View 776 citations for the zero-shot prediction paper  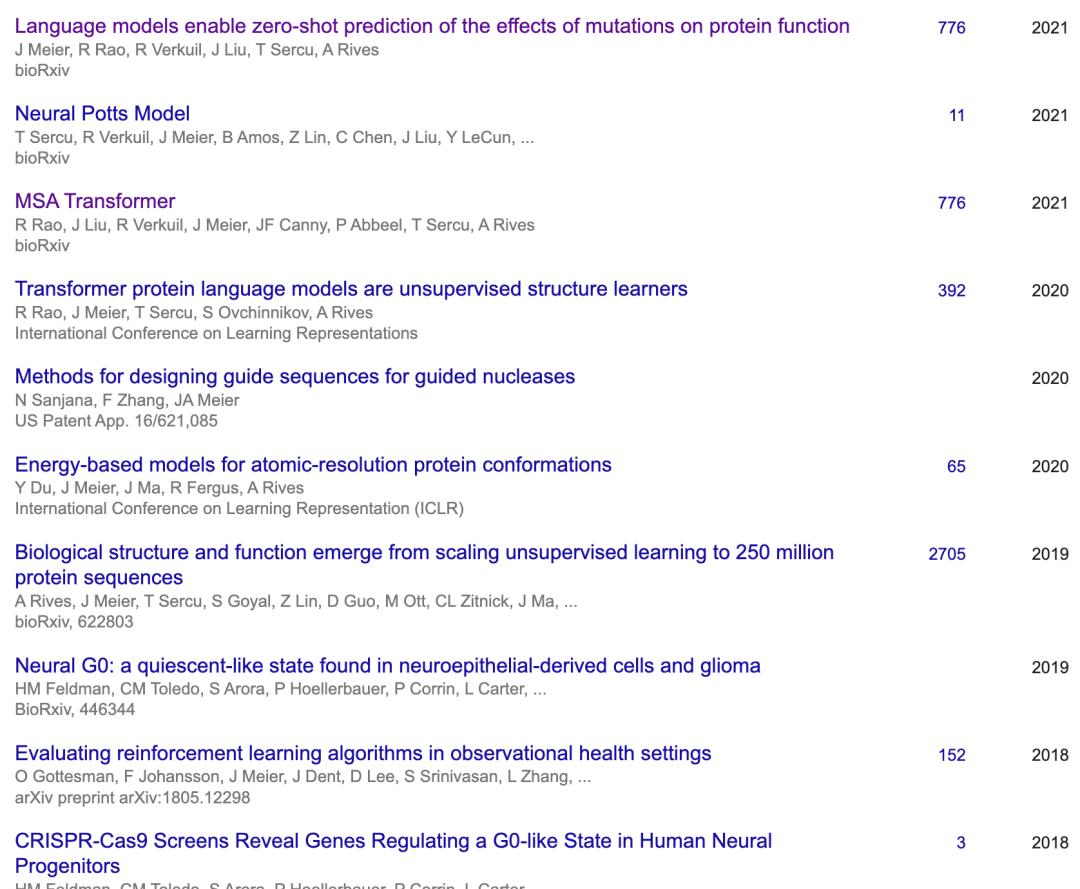pyautogui.click(x=951, y=28)
